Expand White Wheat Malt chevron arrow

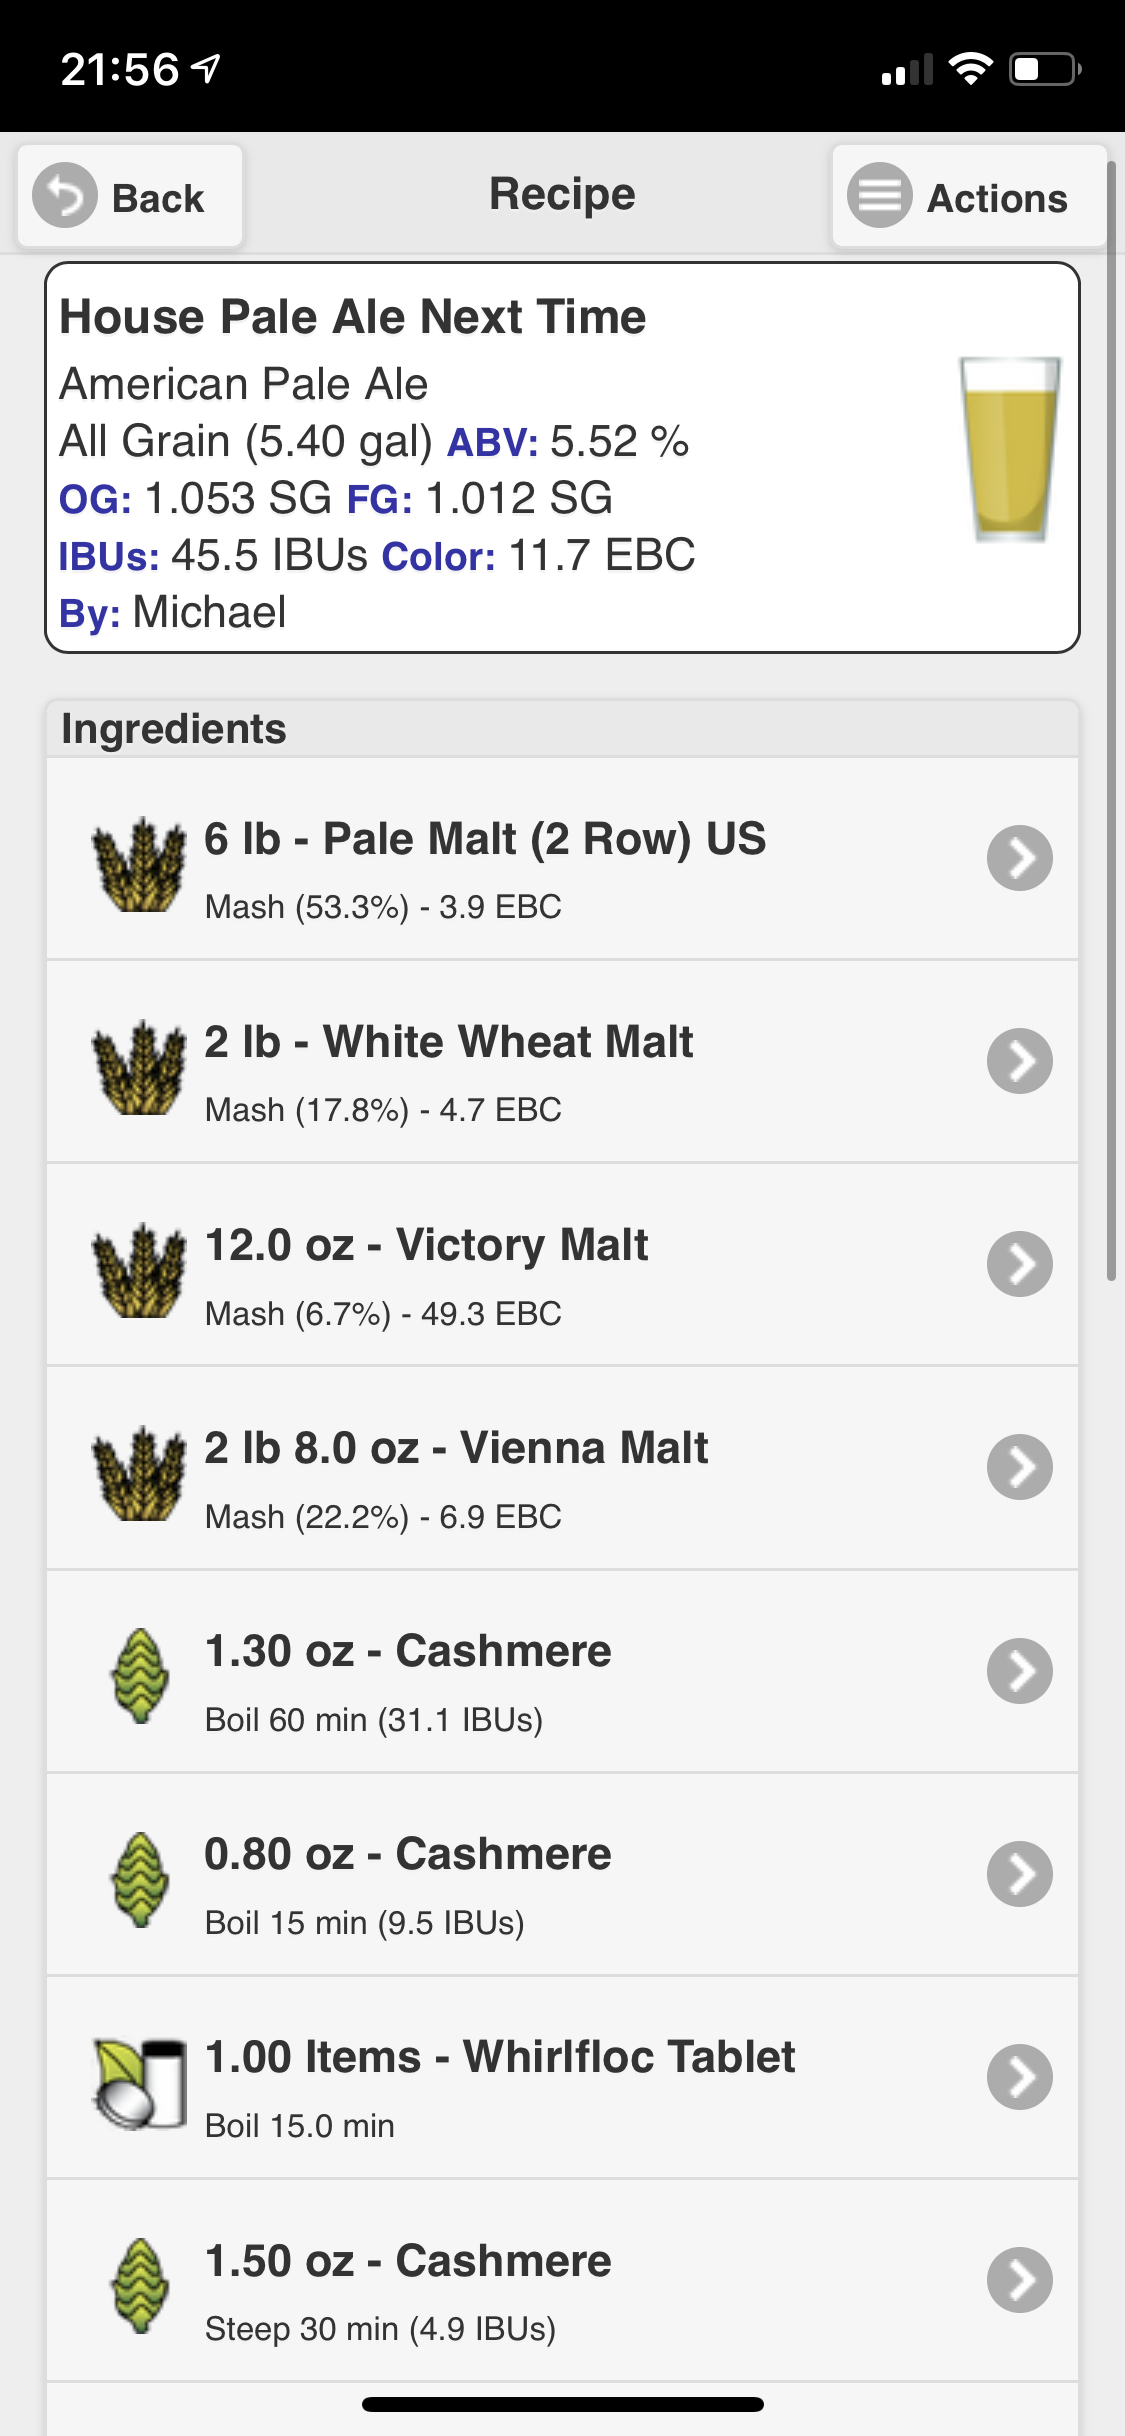1019,1061
